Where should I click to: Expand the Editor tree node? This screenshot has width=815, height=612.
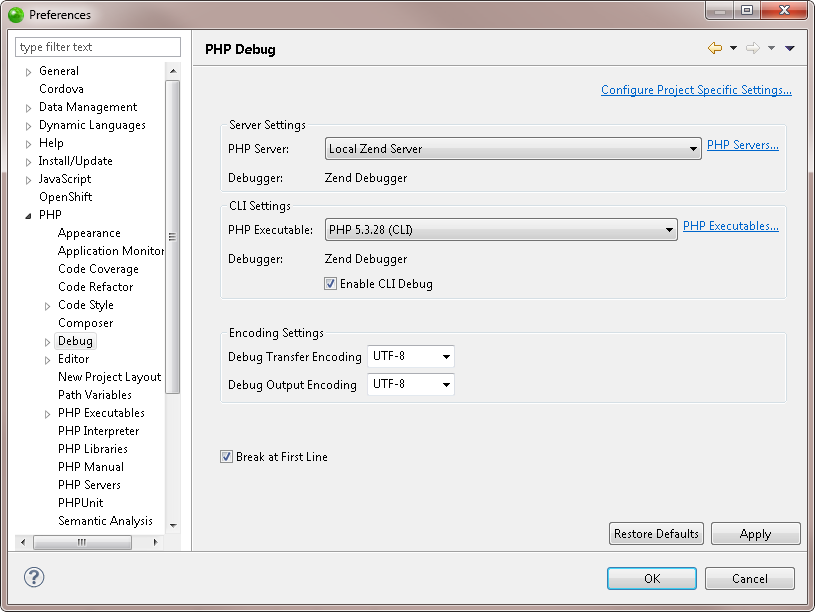(47, 360)
